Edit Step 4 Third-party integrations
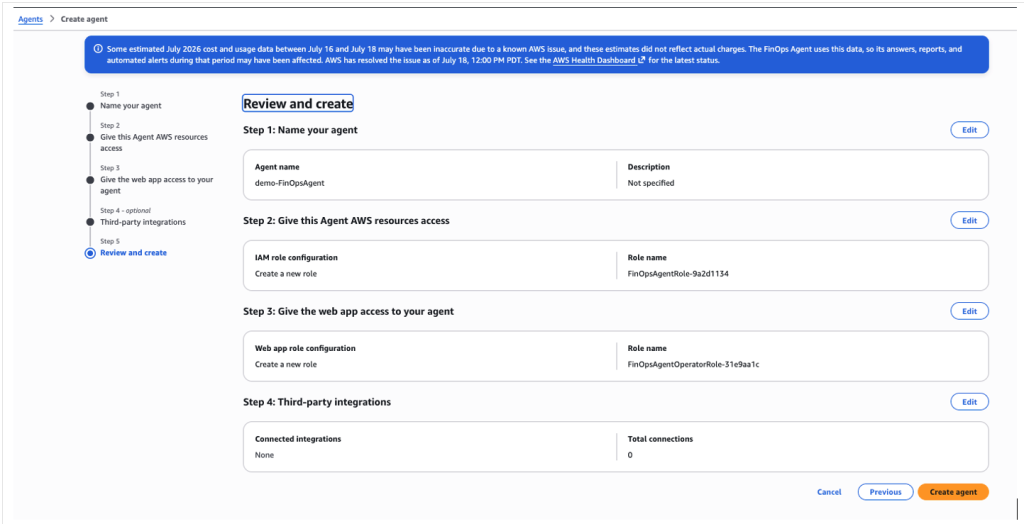The height and width of the screenshot is (524, 1024). tap(969, 402)
